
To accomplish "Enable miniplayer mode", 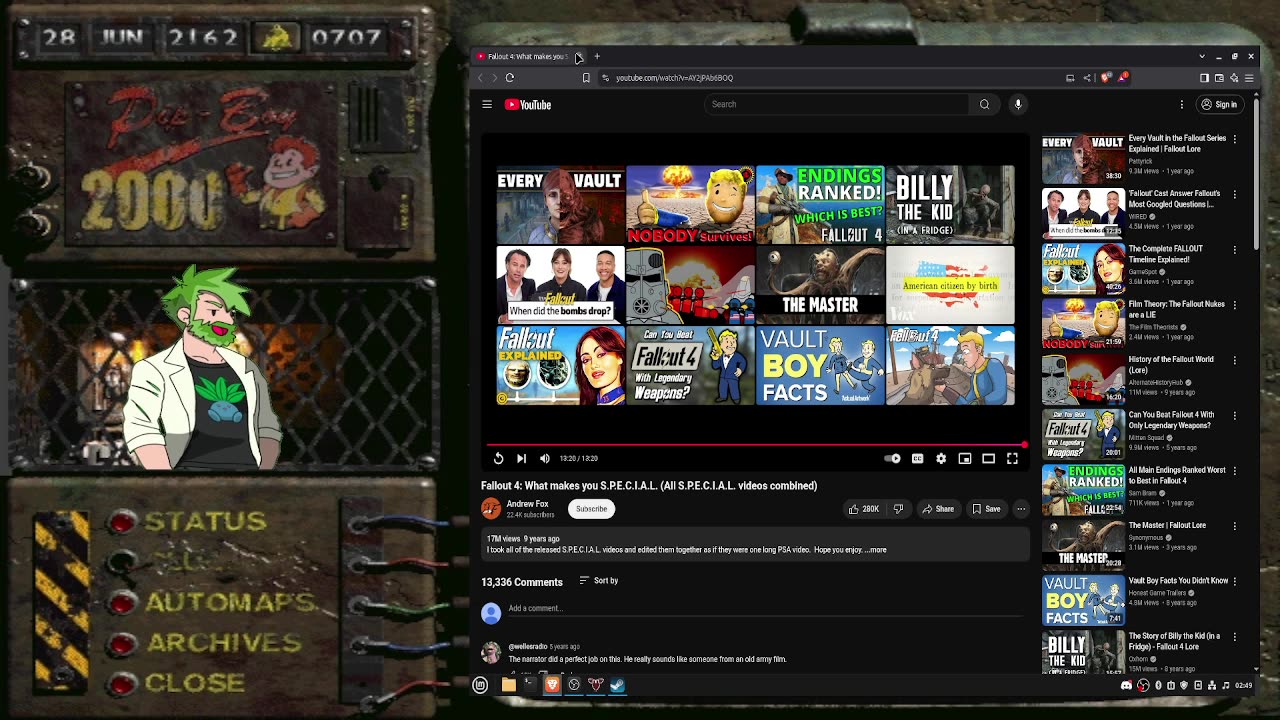I will click(965, 458).
